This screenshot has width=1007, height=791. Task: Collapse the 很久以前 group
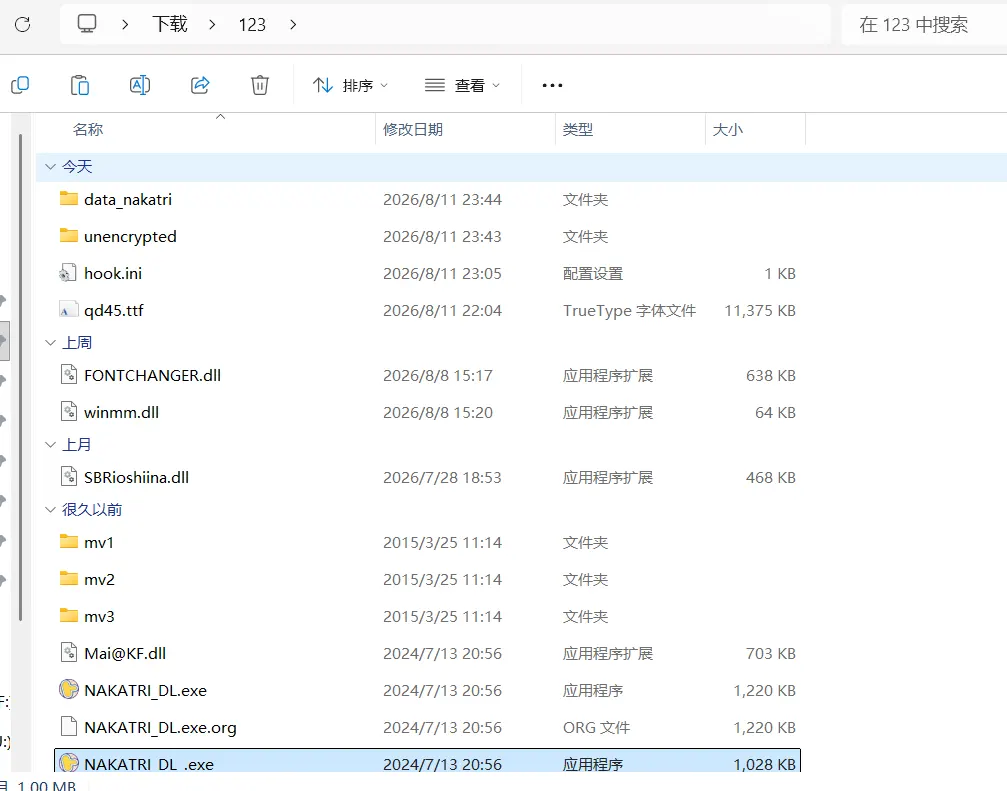coord(50,509)
